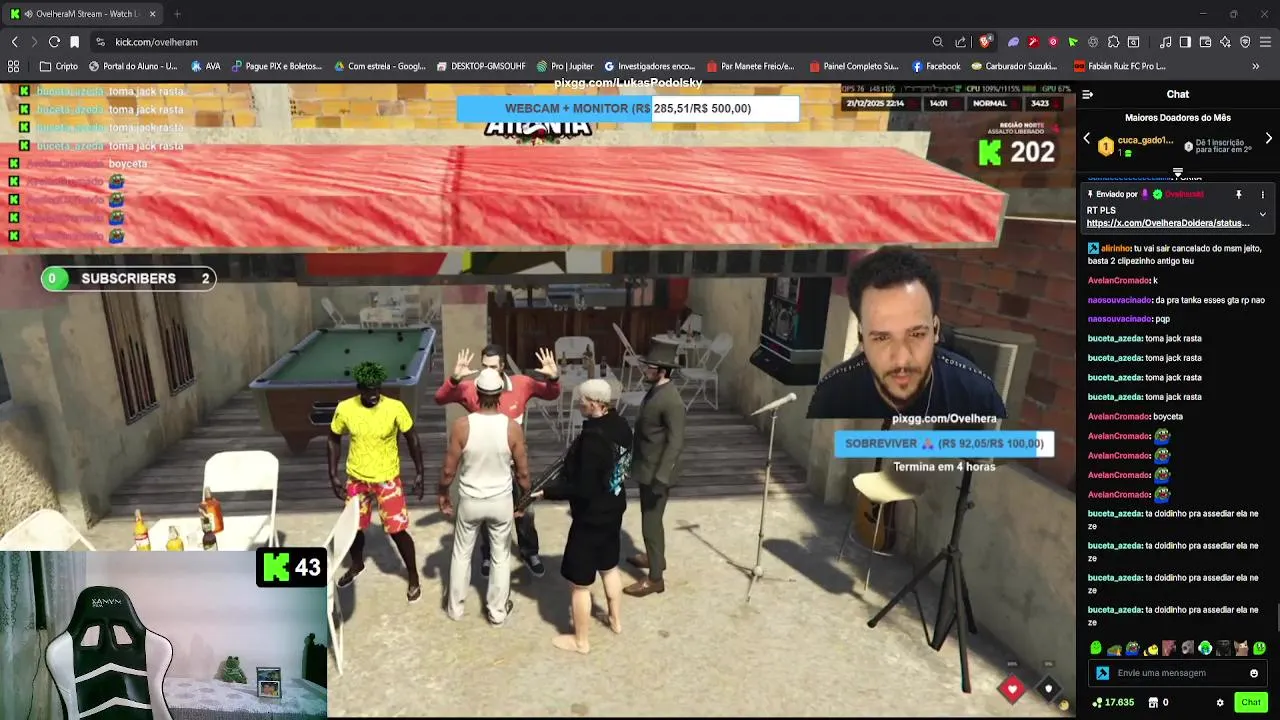
Task: Click the message input field
Action: click(1176, 673)
